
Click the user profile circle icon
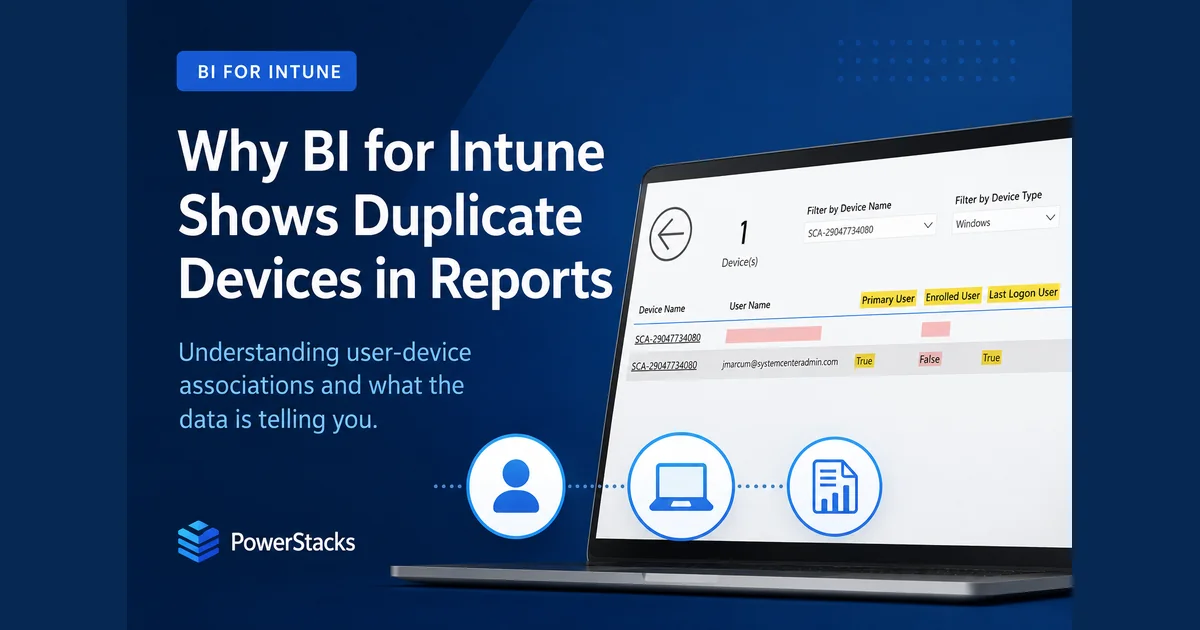pos(518,486)
